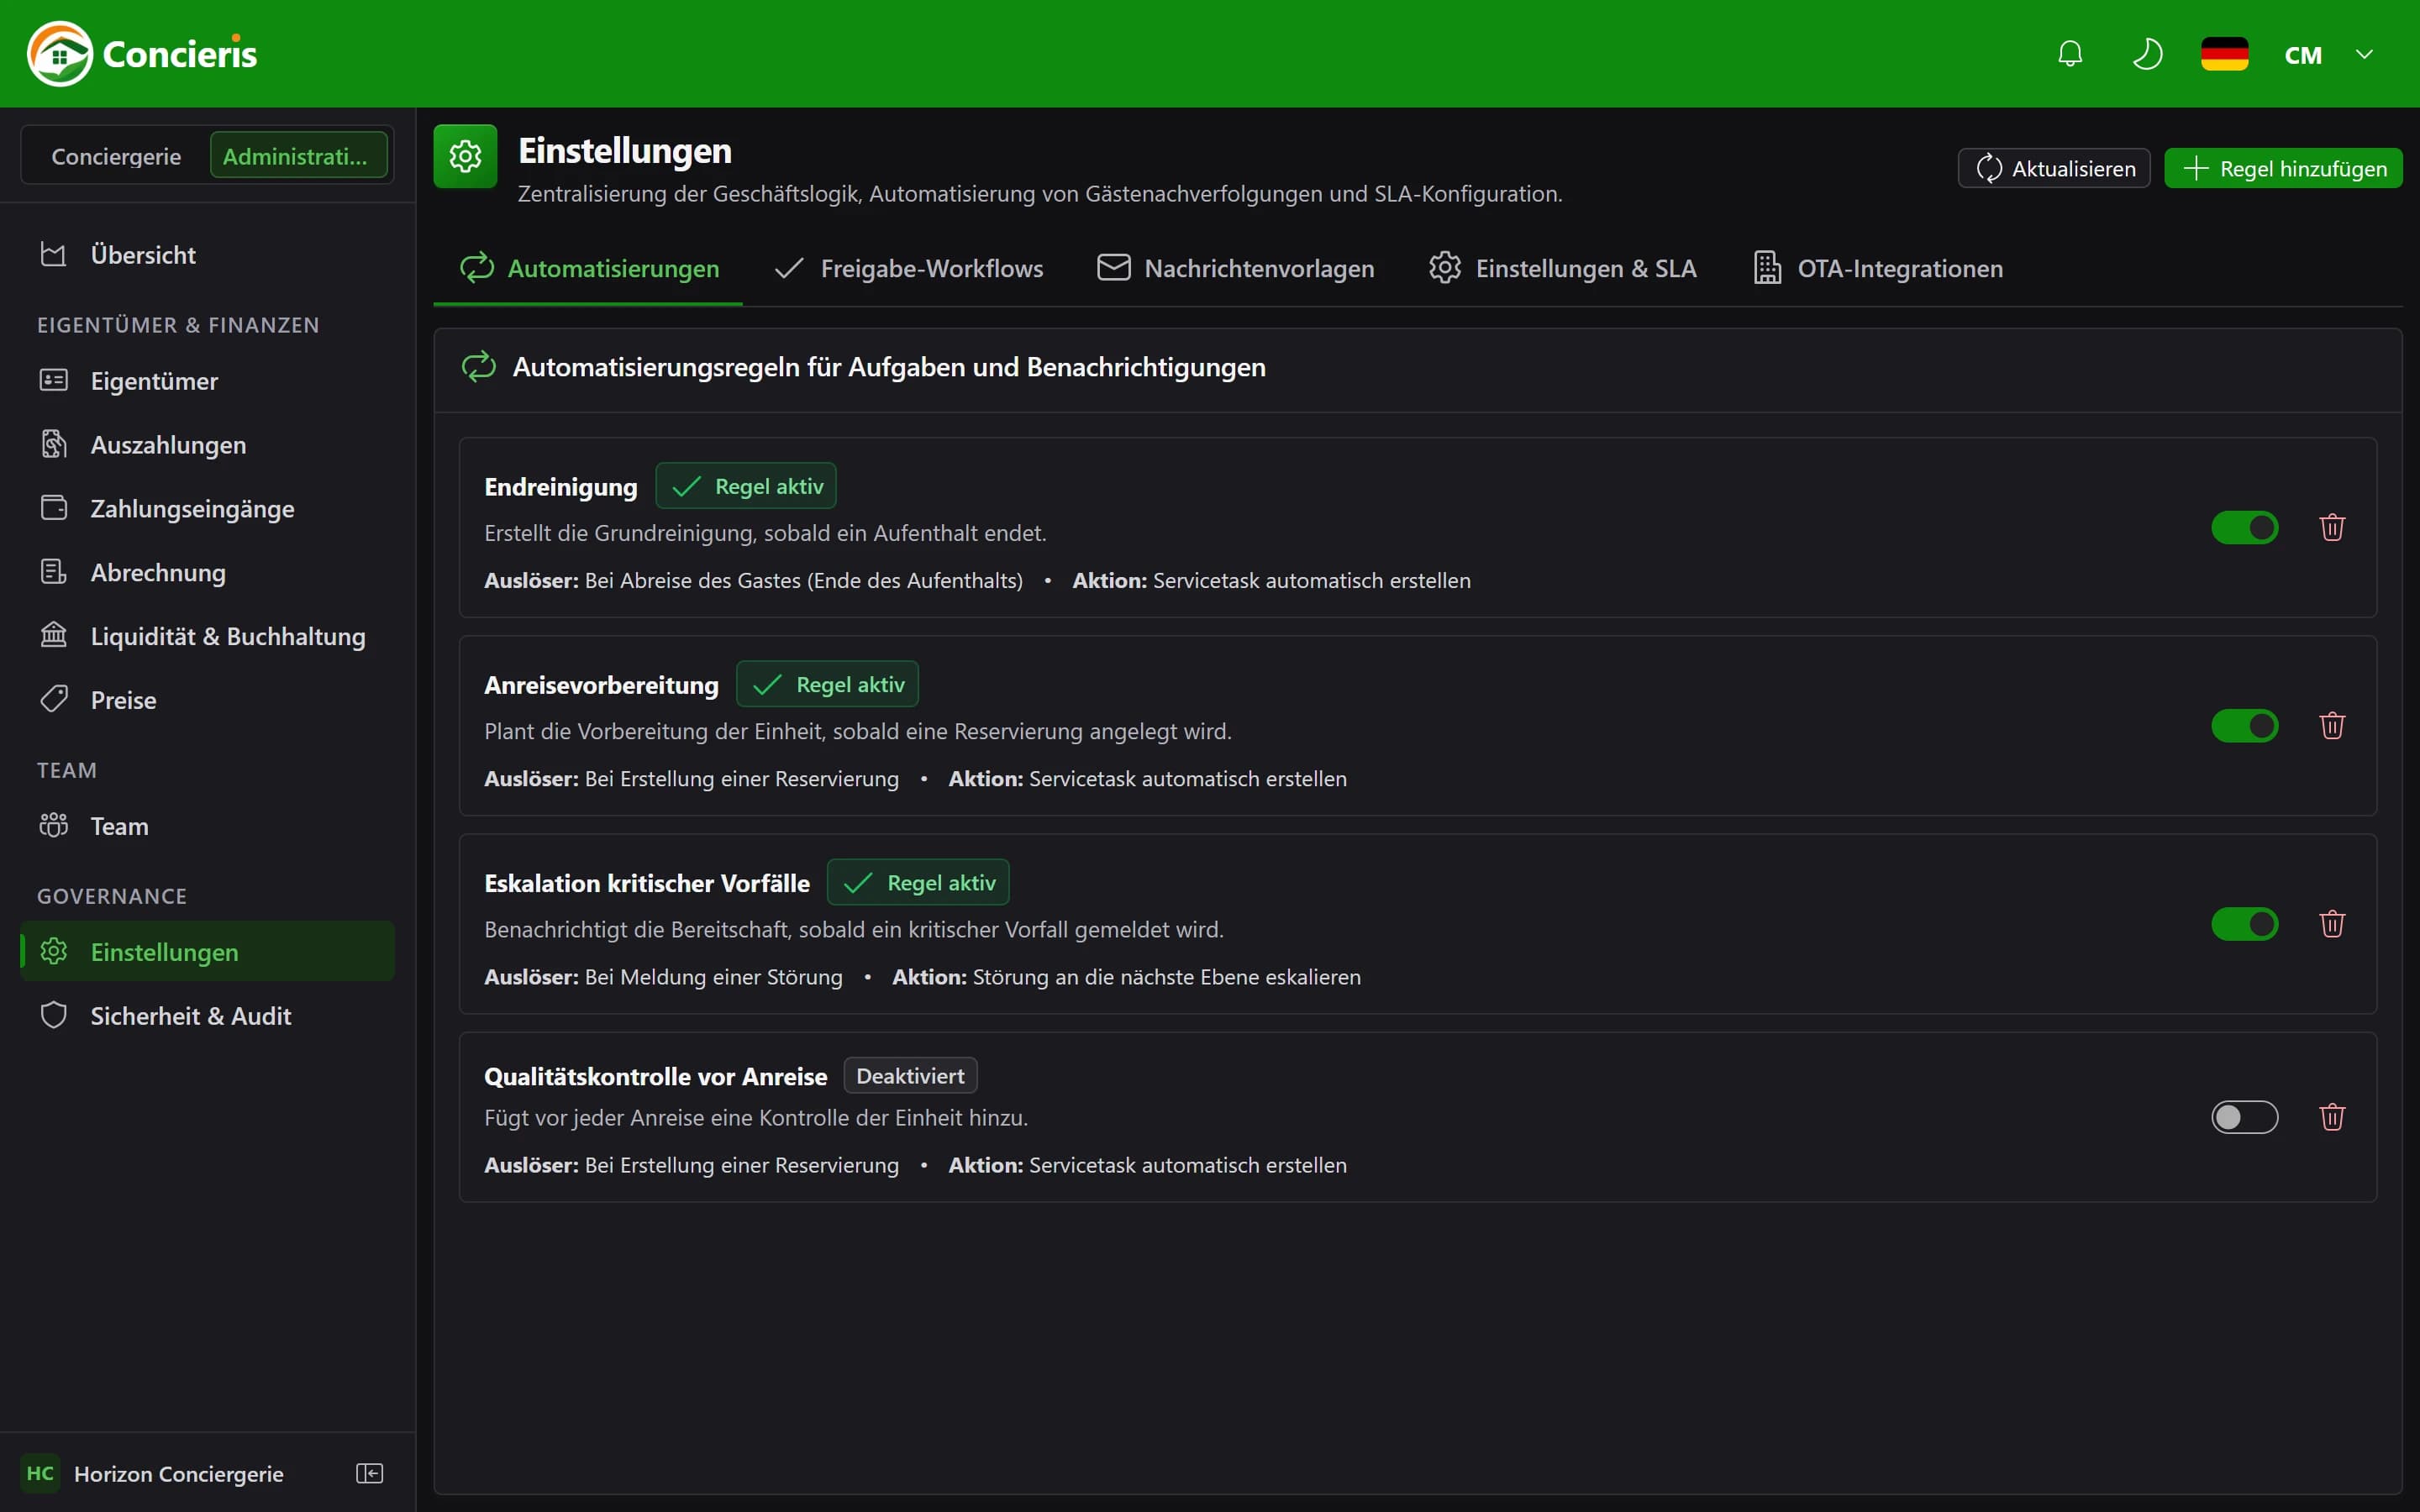Switch to Freigabe-Workflows tab
2420x1512 pixels.
click(908, 268)
